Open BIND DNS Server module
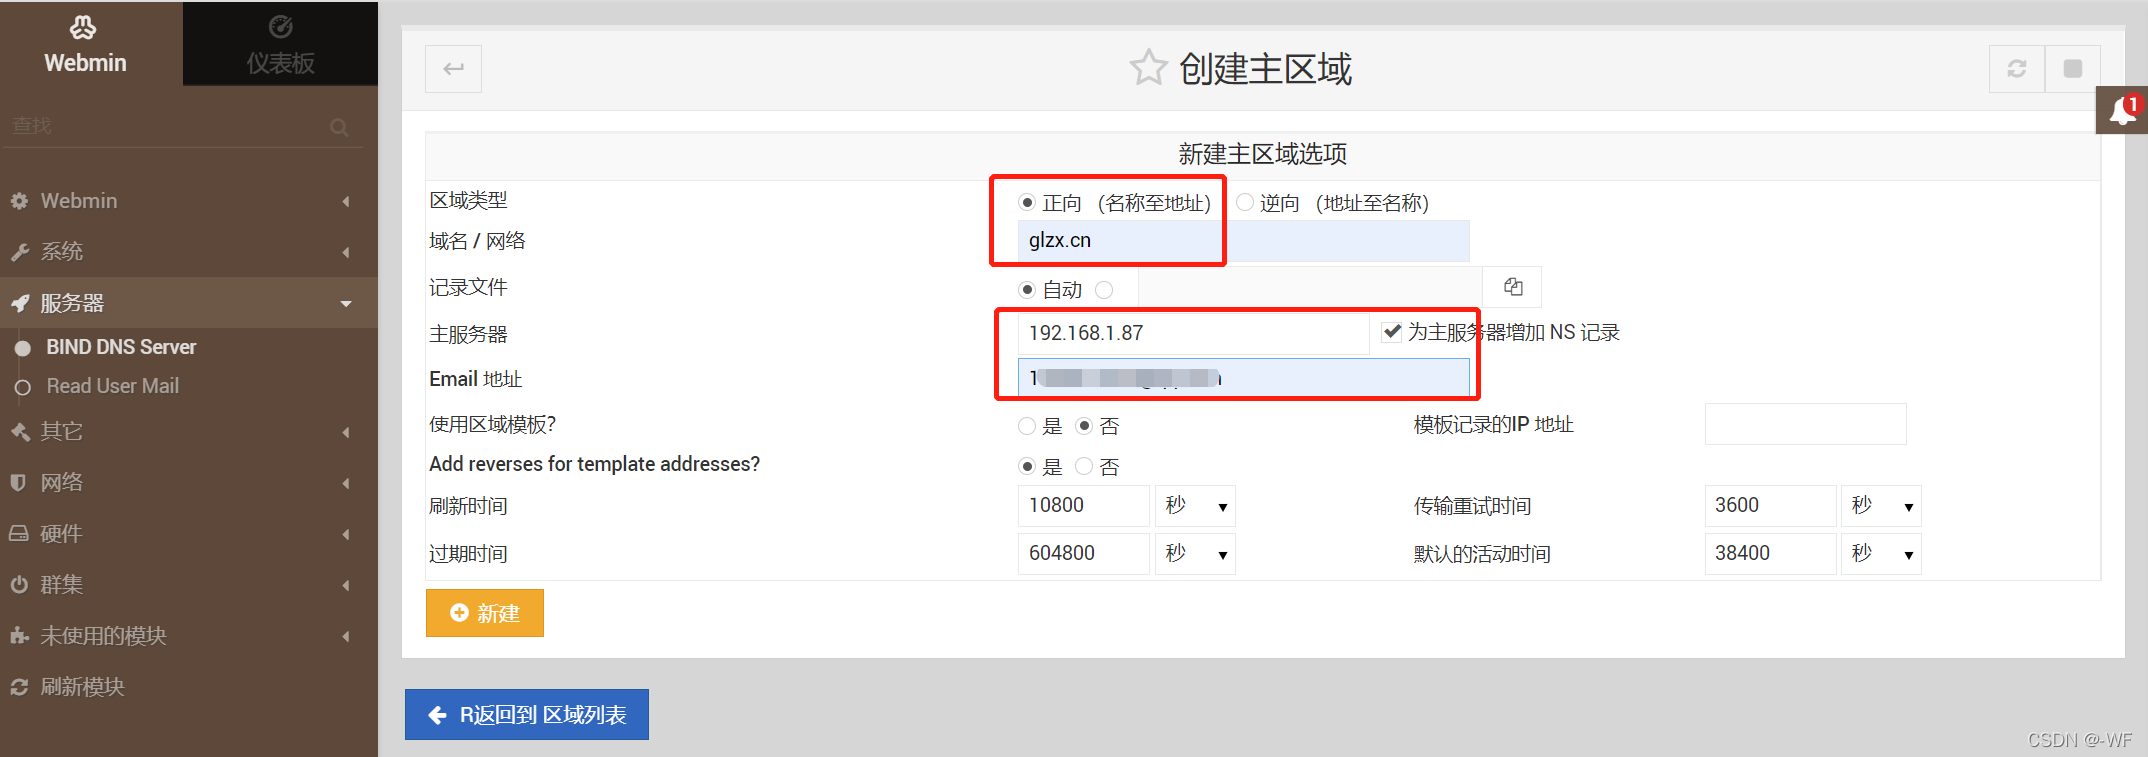 point(121,347)
